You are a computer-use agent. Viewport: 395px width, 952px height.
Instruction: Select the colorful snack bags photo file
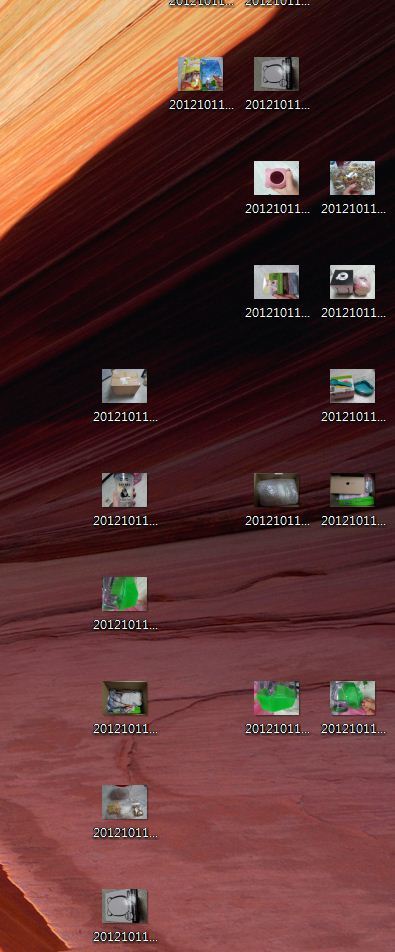click(x=201, y=75)
